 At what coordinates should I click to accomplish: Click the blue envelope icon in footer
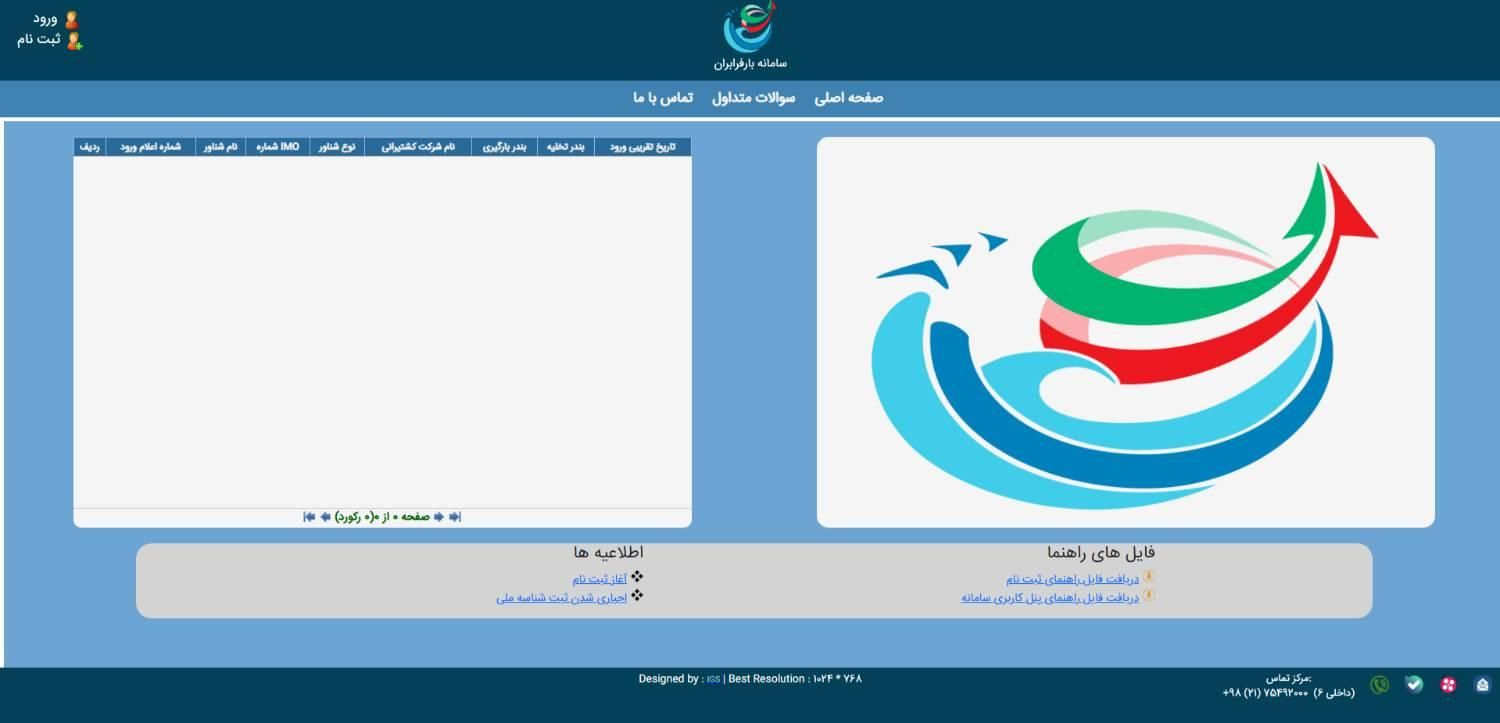tap(1482, 685)
